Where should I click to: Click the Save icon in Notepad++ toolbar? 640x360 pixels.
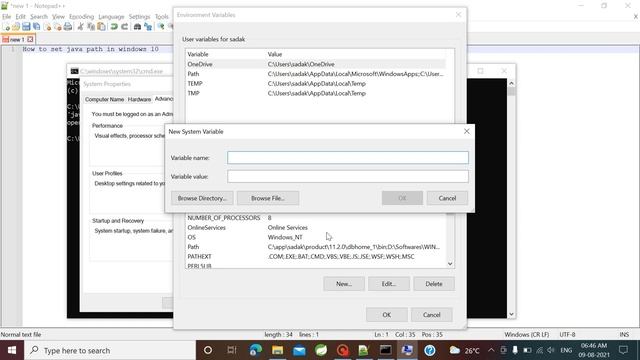coord(26,27)
